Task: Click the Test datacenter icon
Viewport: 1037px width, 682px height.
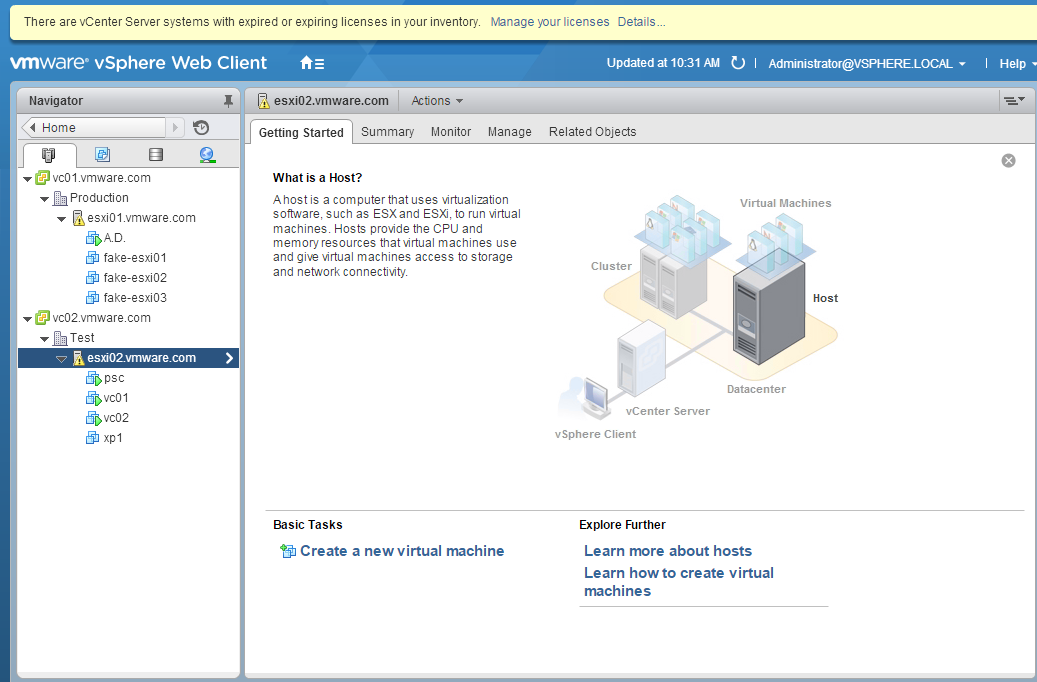Action: coord(60,338)
